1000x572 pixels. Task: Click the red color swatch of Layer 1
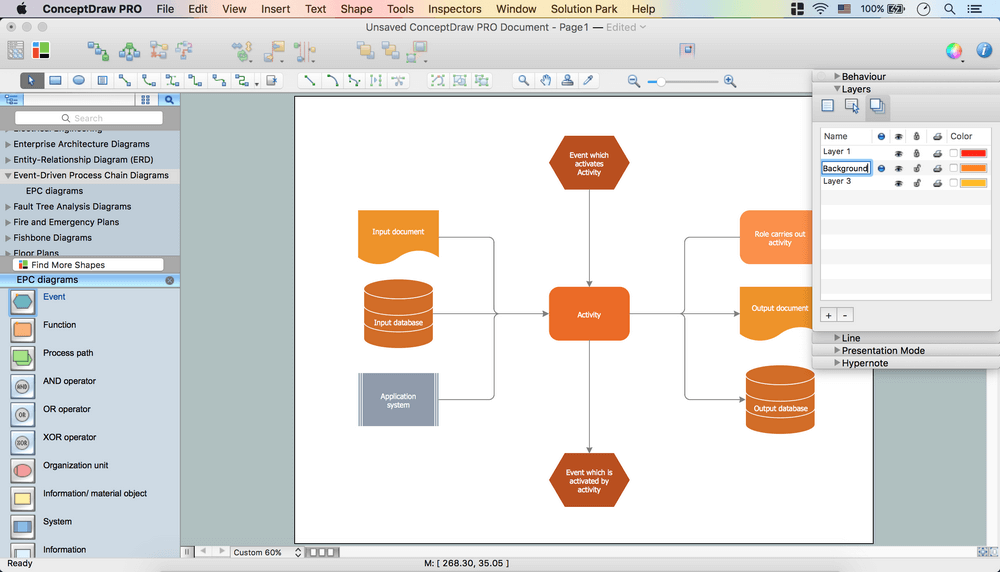(x=973, y=153)
